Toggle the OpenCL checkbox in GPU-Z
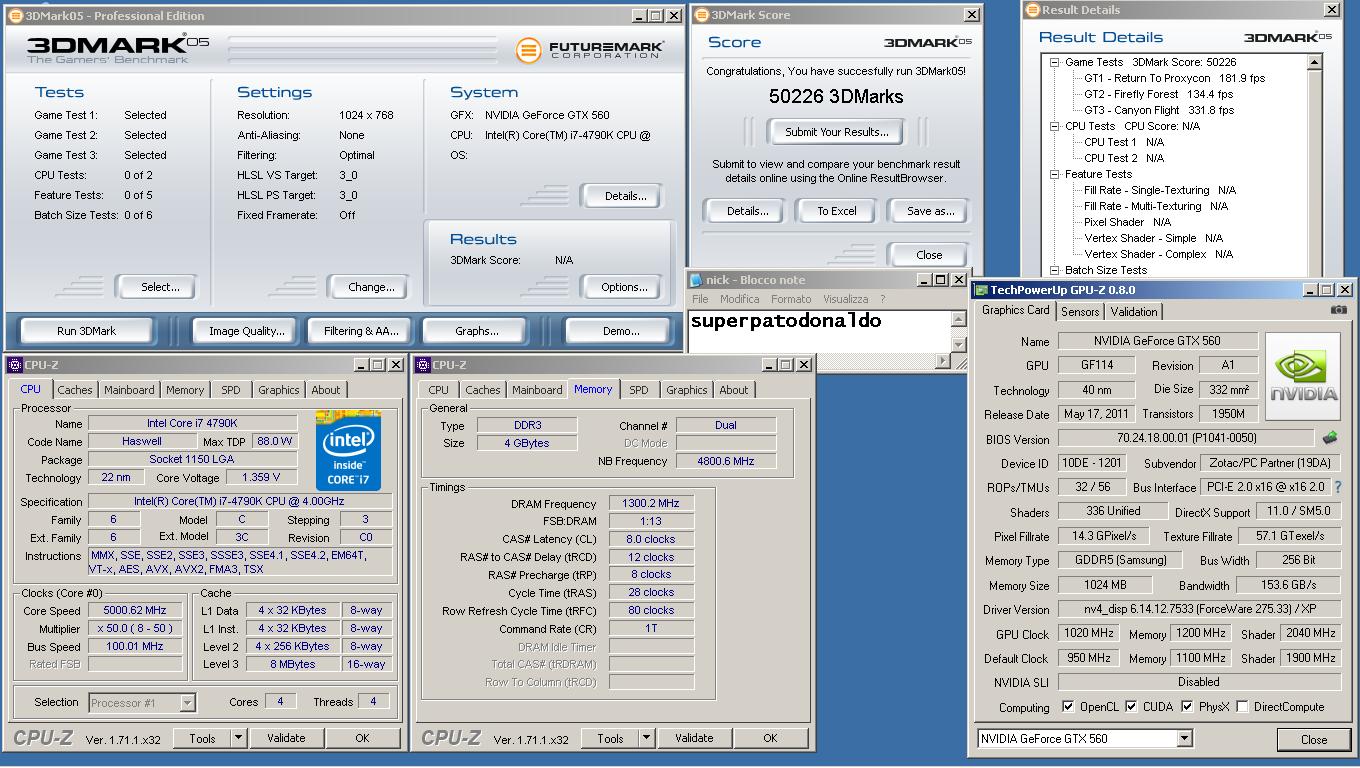Viewport: 1360px width, 768px height. pos(1068,706)
